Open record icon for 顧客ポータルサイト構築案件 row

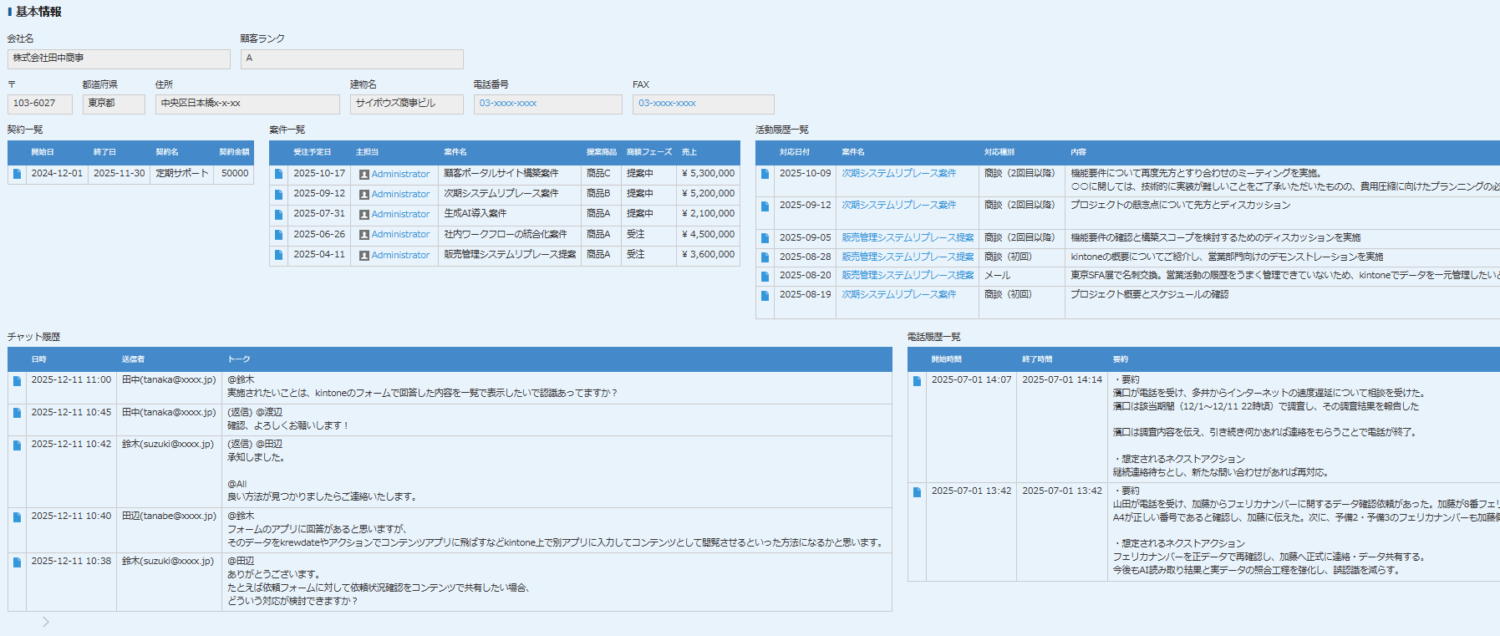[279, 173]
